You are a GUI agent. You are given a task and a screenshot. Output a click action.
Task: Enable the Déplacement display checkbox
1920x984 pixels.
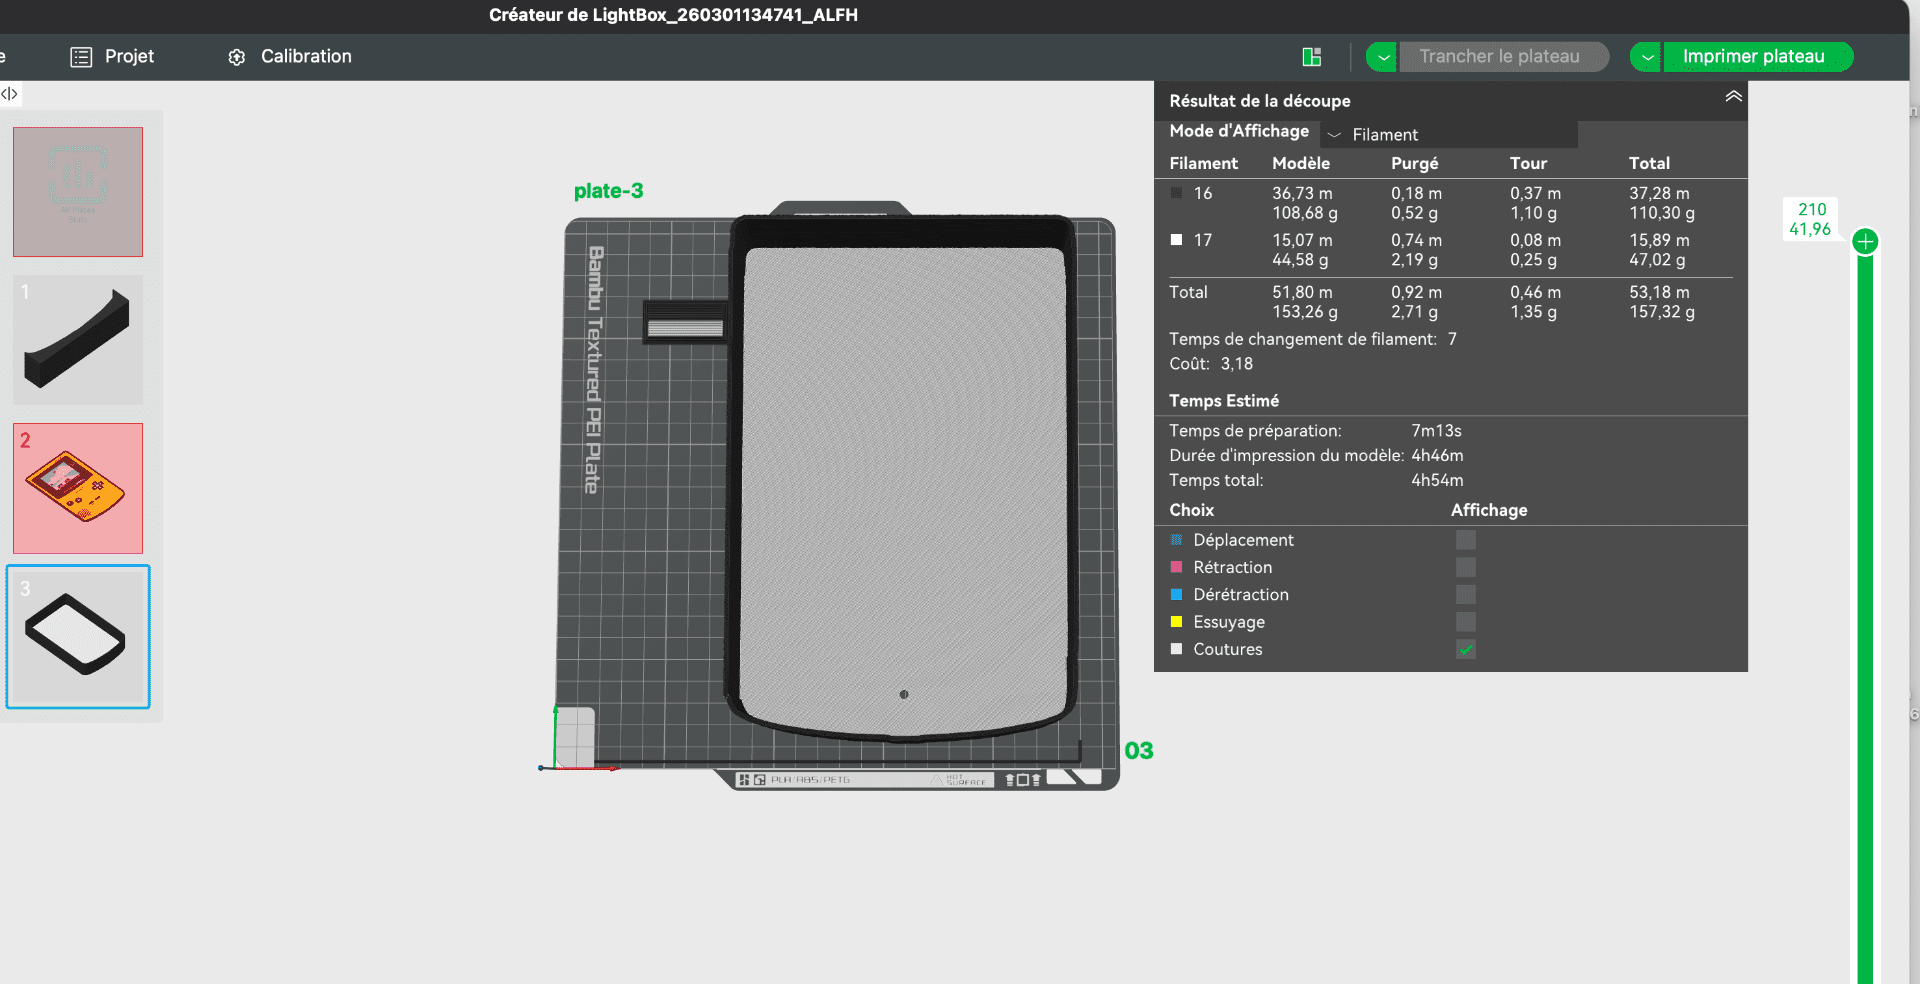(x=1466, y=540)
